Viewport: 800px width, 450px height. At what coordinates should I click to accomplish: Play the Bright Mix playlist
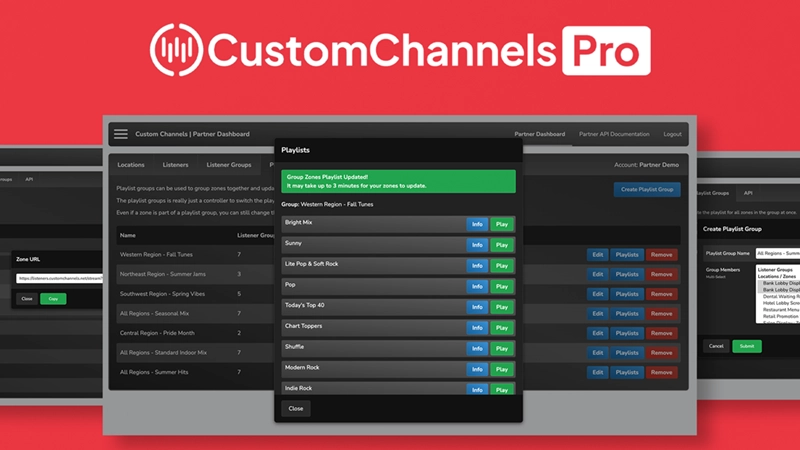(502, 224)
